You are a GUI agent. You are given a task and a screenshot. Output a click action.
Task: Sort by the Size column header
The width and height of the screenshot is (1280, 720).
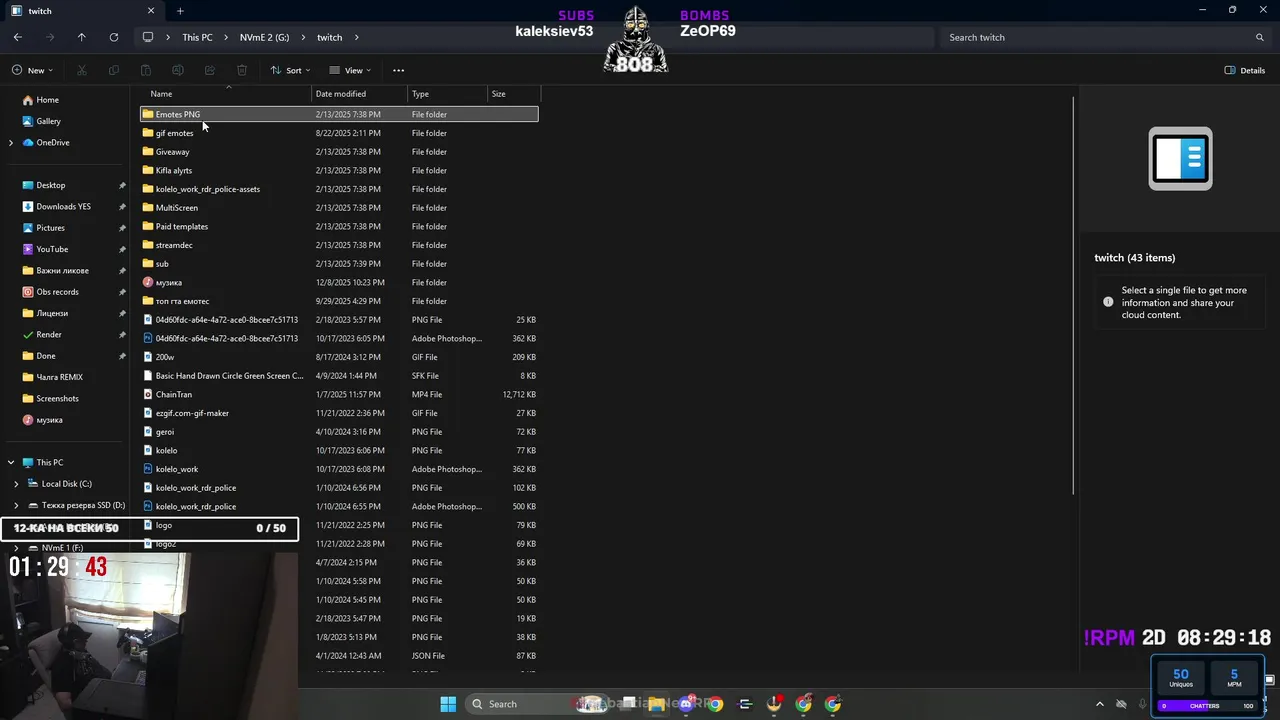(x=513, y=93)
